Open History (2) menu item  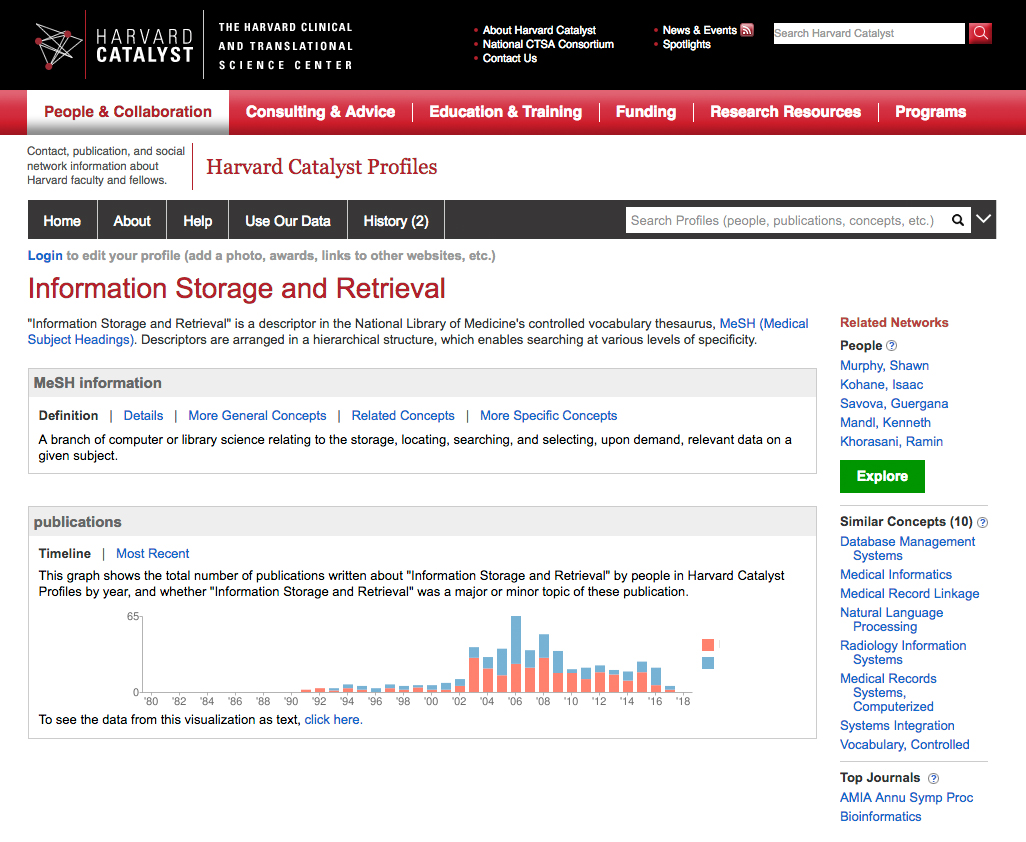click(x=396, y=220)
